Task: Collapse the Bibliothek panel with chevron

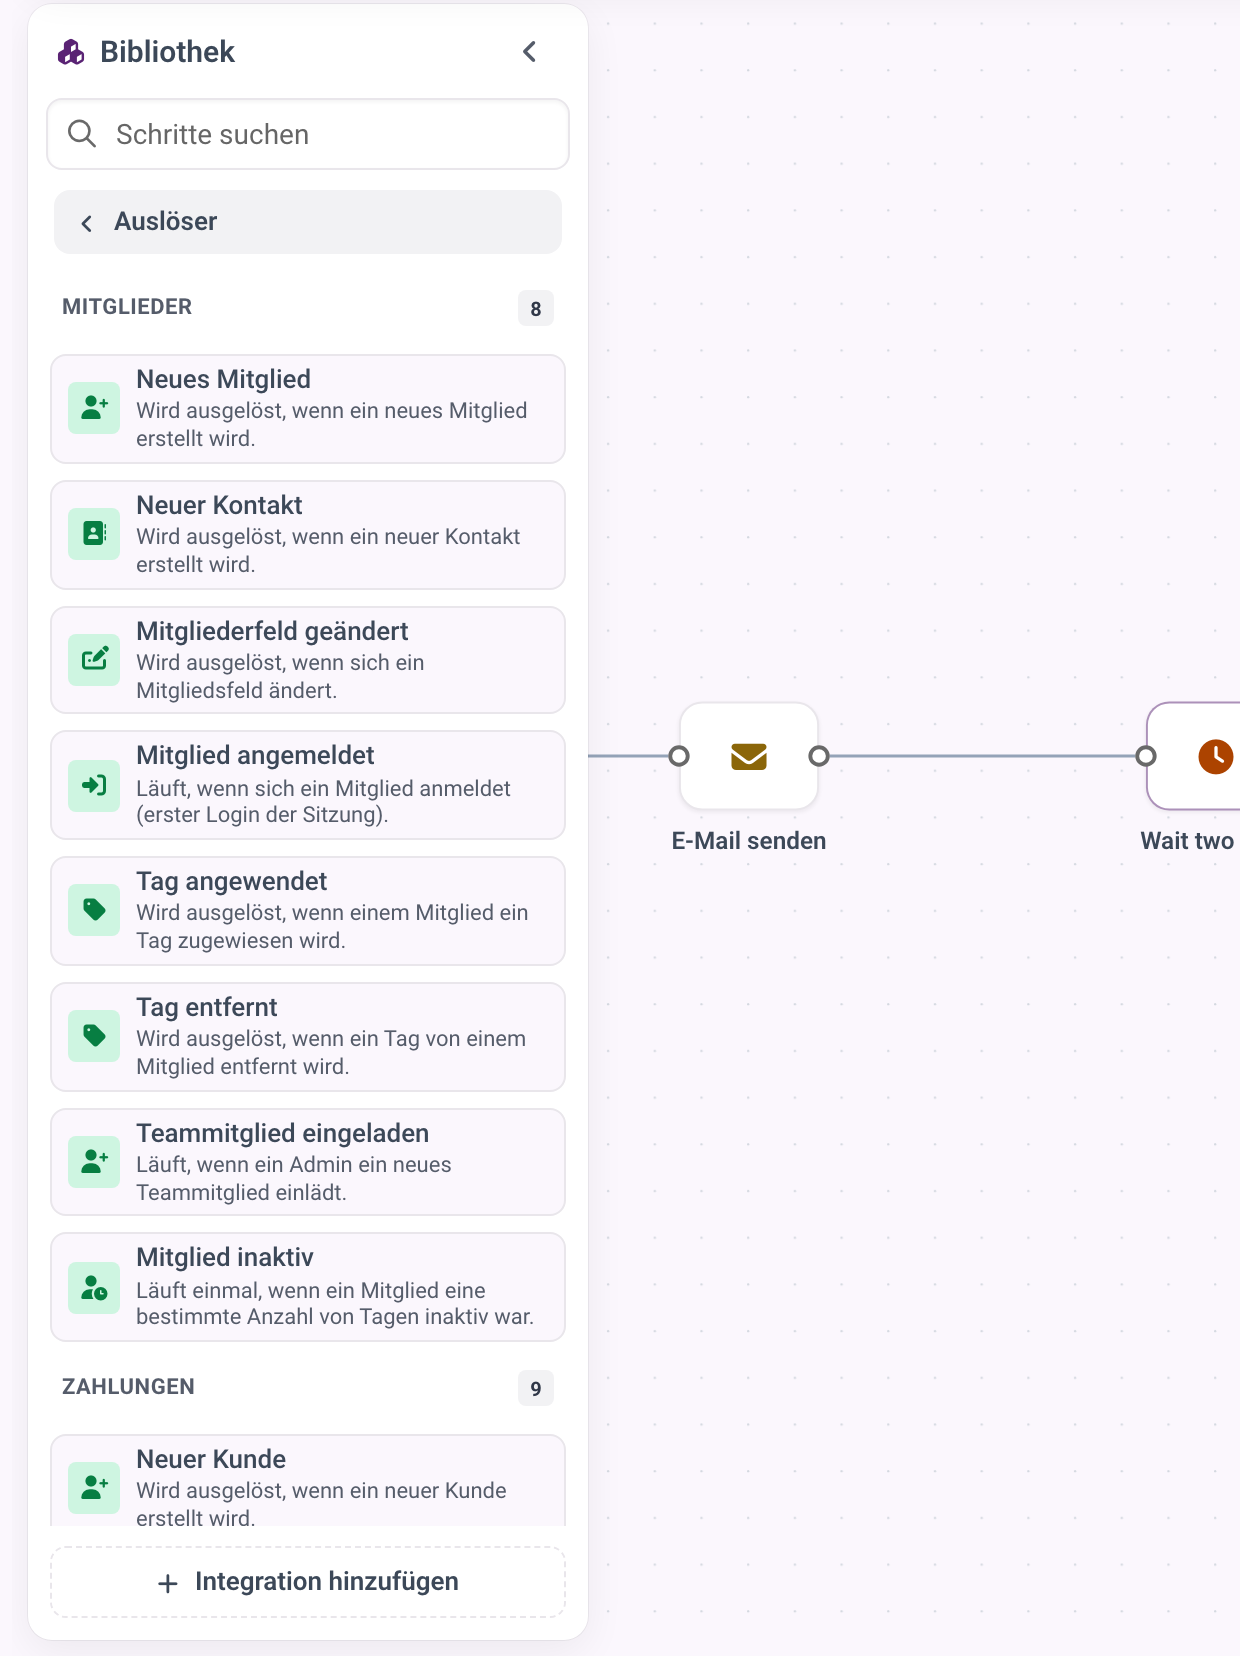Action: pos(530,52)
